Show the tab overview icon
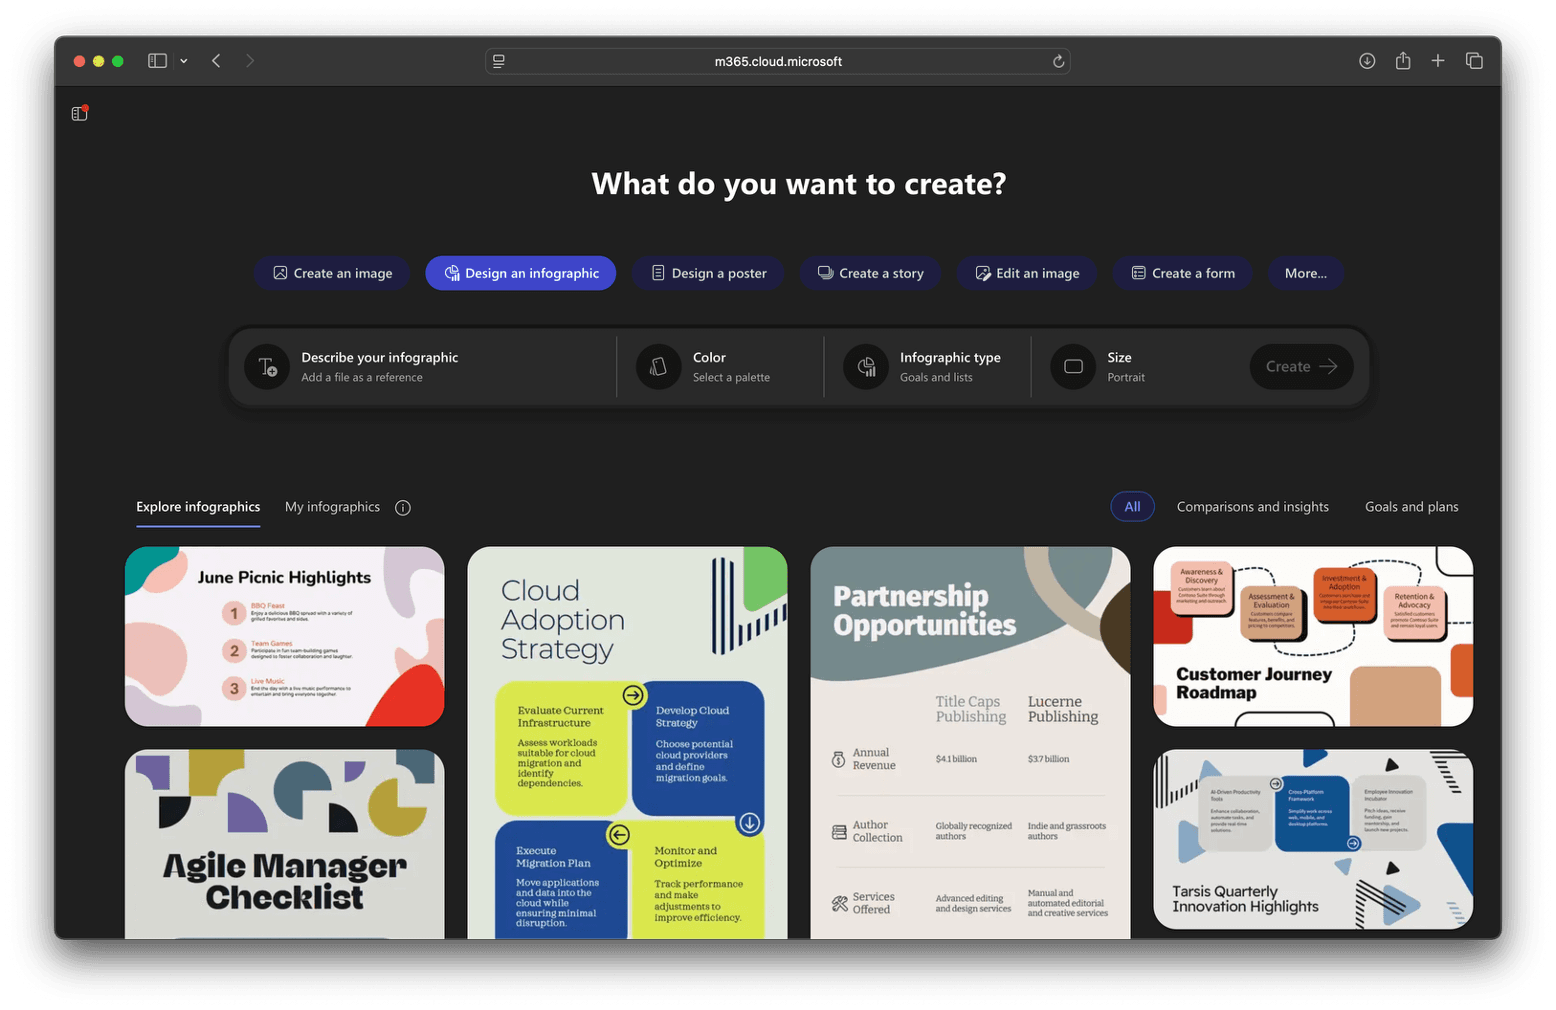Image resolution: width=1556 pixels, height=1010 pixels. [1474, 61]
